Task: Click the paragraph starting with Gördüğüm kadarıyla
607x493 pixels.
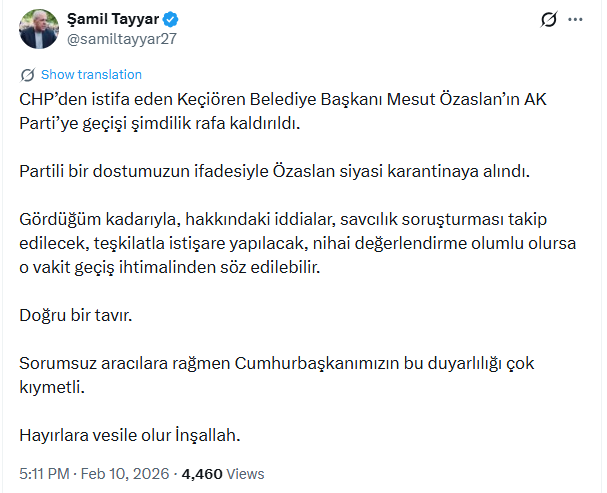Action: coord(300,244)
